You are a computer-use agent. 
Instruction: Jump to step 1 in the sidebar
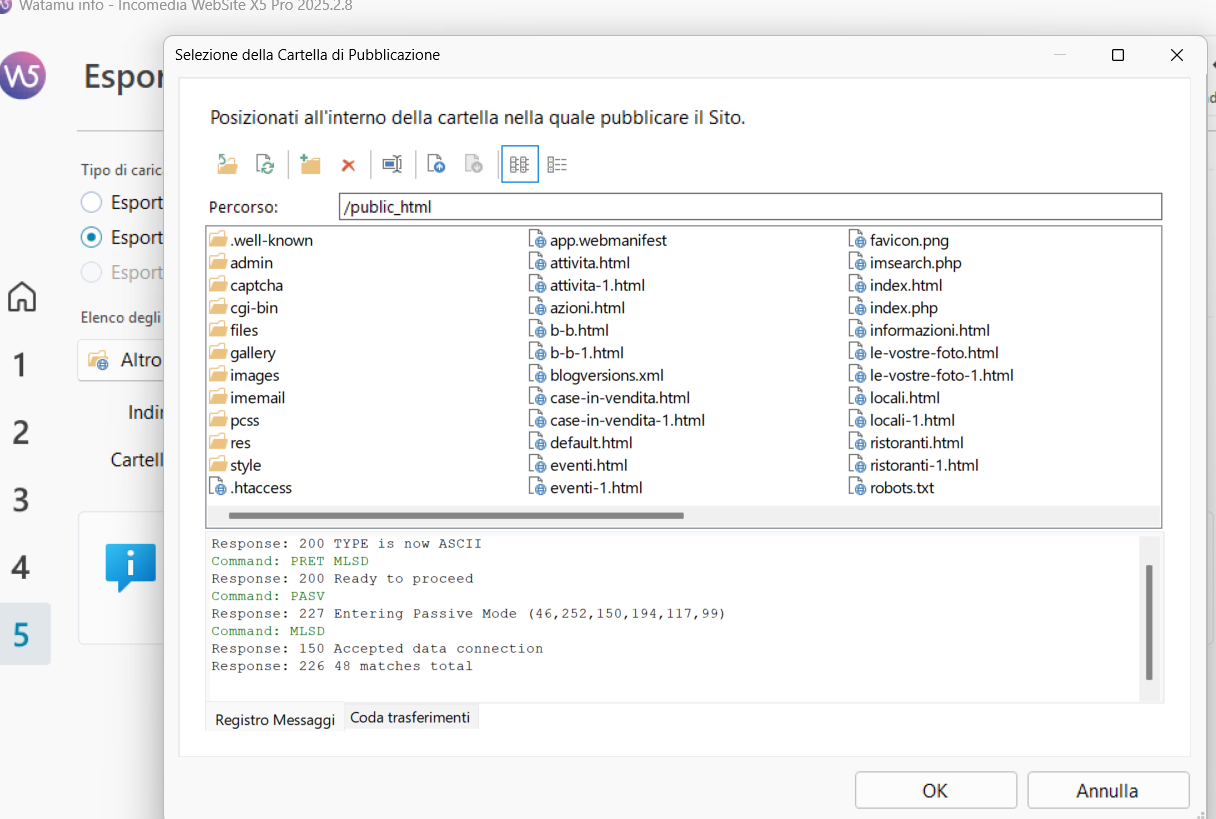pyautogui.click(x=19, y=365)
